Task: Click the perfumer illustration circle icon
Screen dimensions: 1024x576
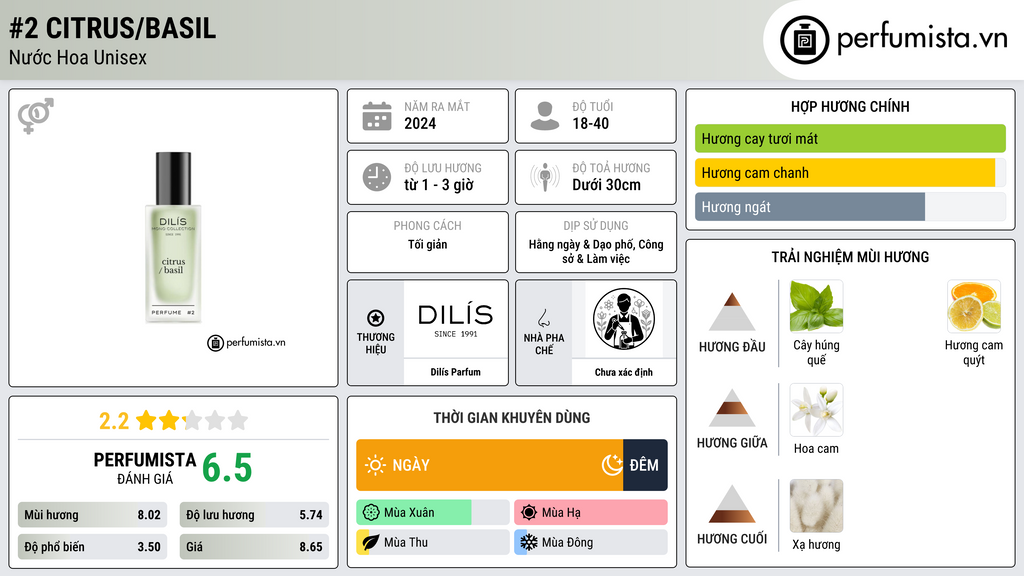Action: click(x=624, y=320)
